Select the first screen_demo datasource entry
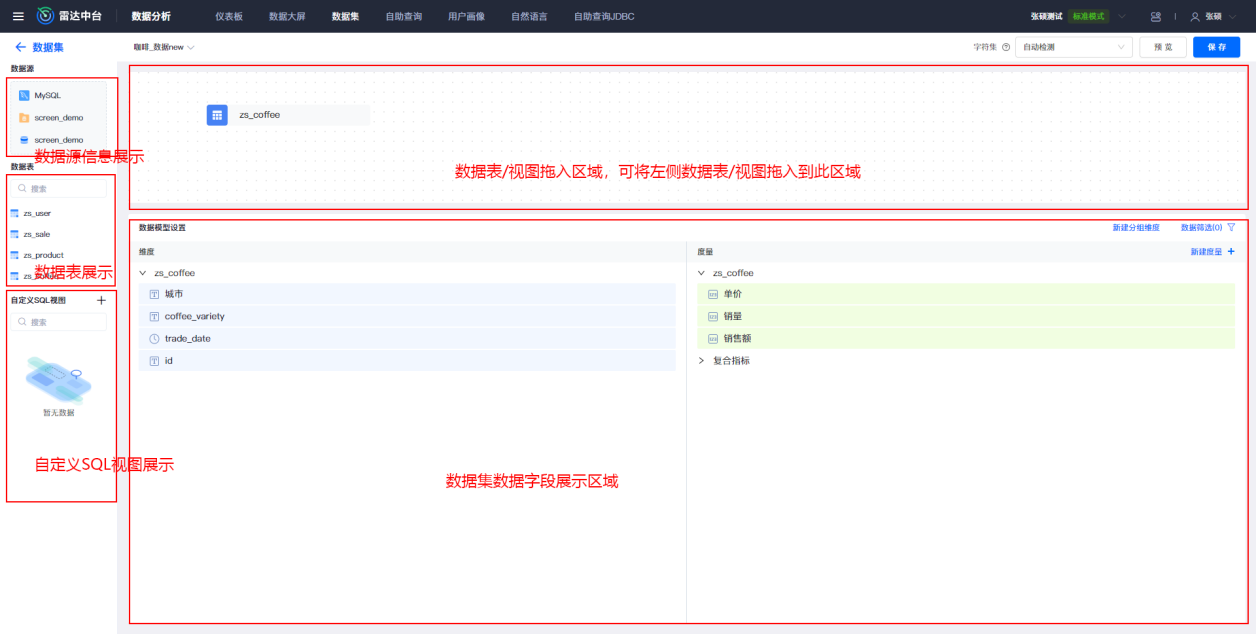1256x634 pixels. [x=58, y=118]
